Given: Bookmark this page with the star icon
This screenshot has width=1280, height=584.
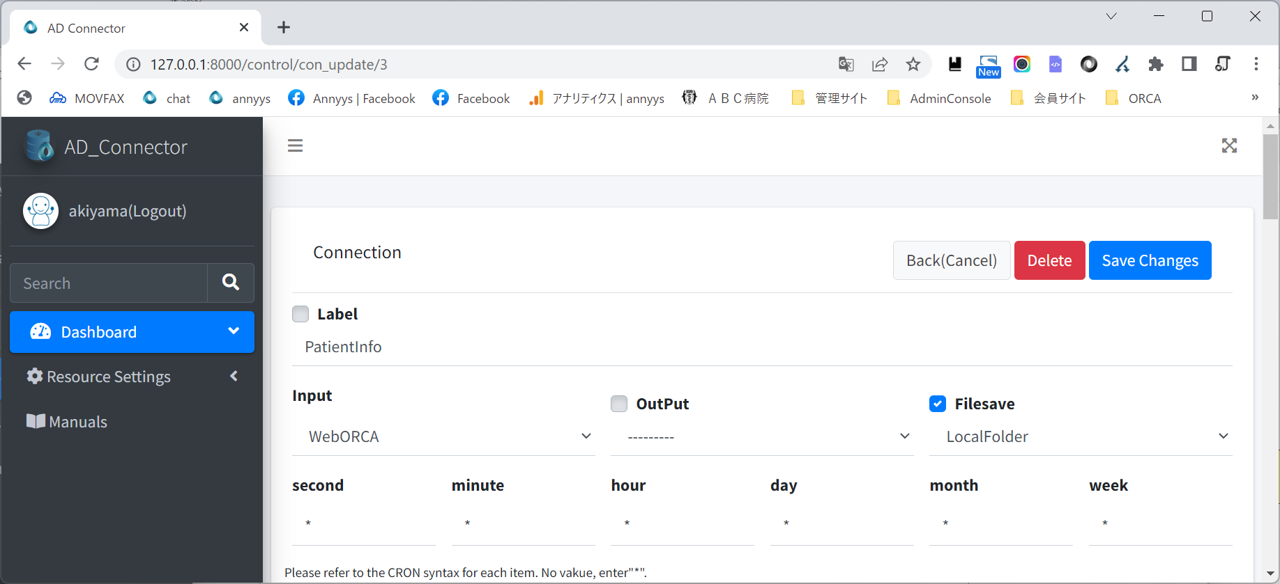Looking at the screenshot, I should [913, 64].
